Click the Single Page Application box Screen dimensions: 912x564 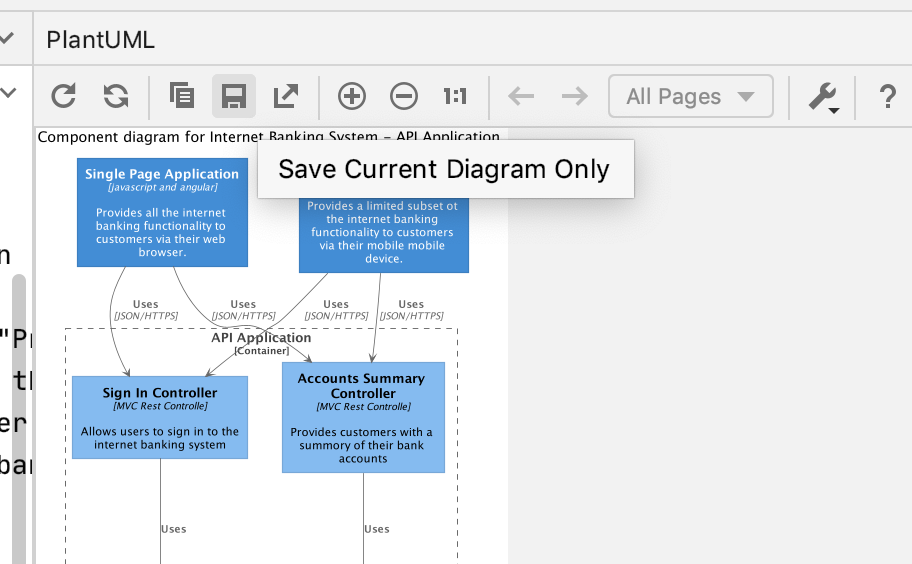(x=162, y=212)
